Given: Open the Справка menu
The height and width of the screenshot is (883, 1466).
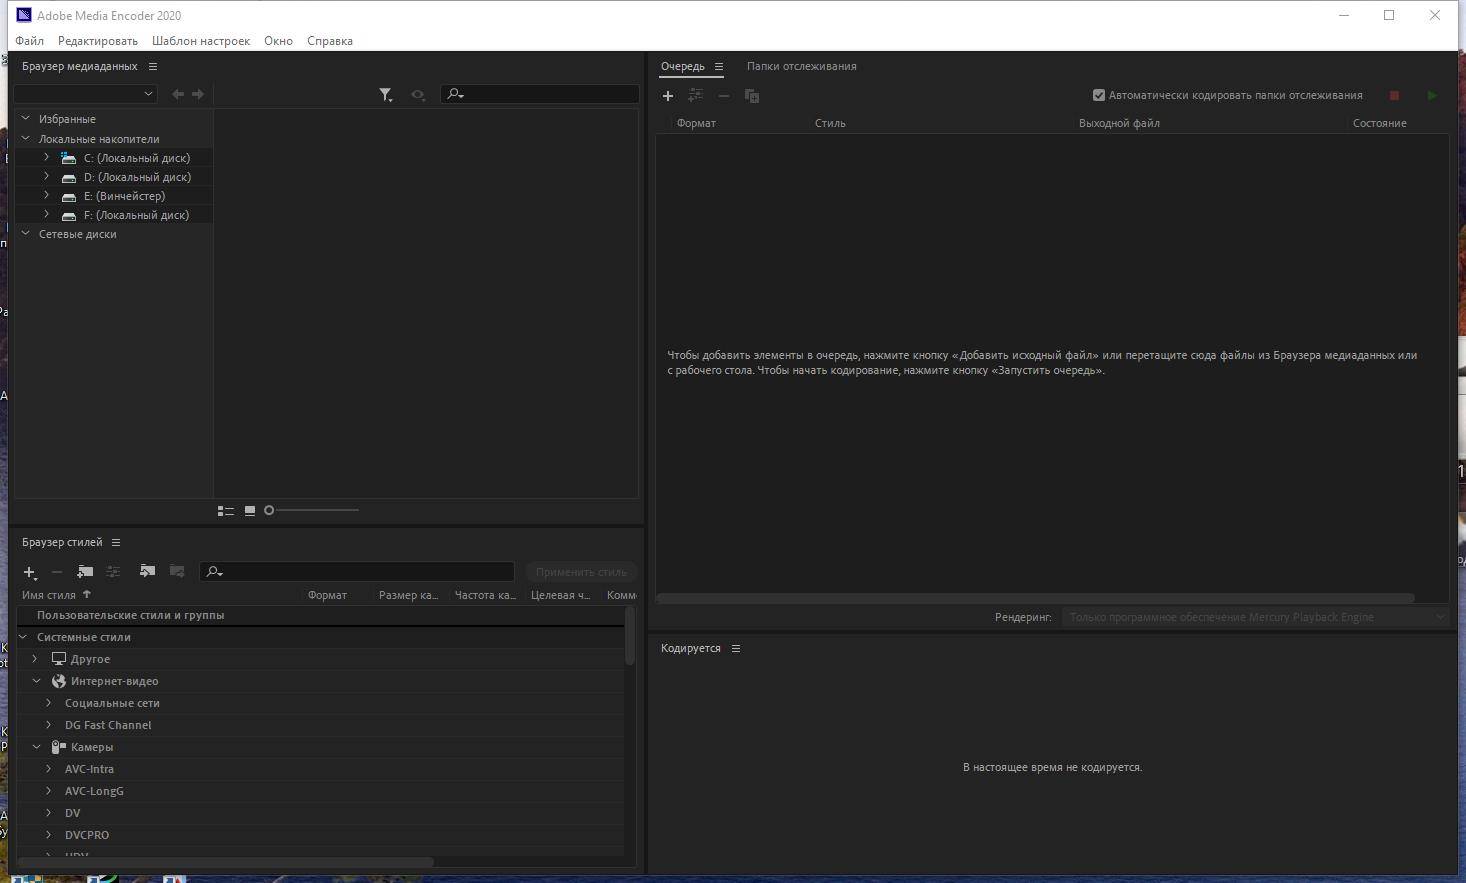Looking at the screenshot, I should tap(330, 41).
